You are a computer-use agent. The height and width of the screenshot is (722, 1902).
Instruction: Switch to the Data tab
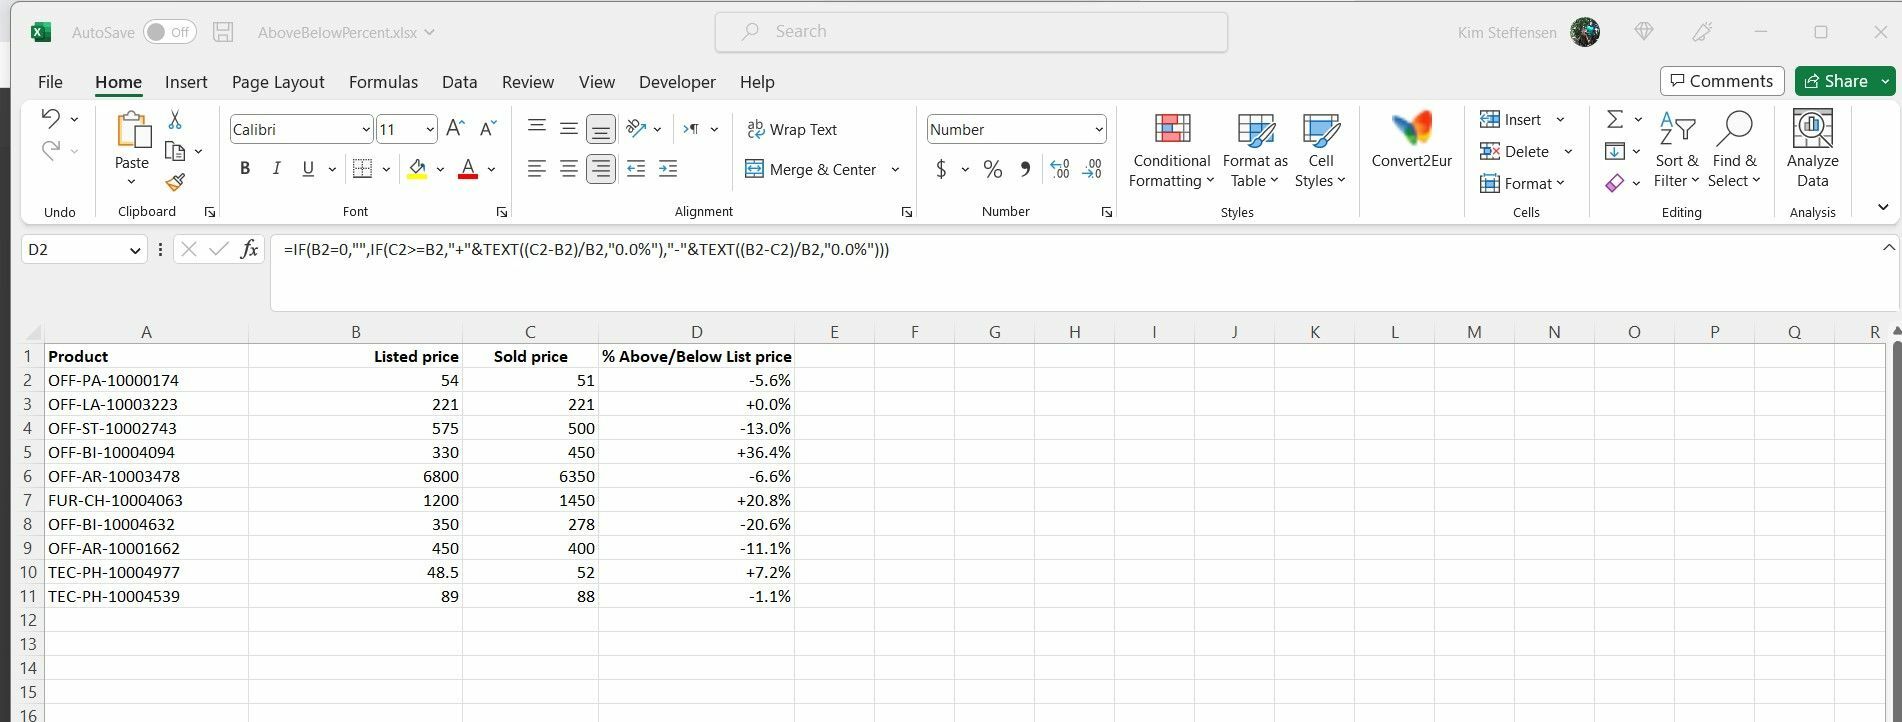click(x=459, y=82)
